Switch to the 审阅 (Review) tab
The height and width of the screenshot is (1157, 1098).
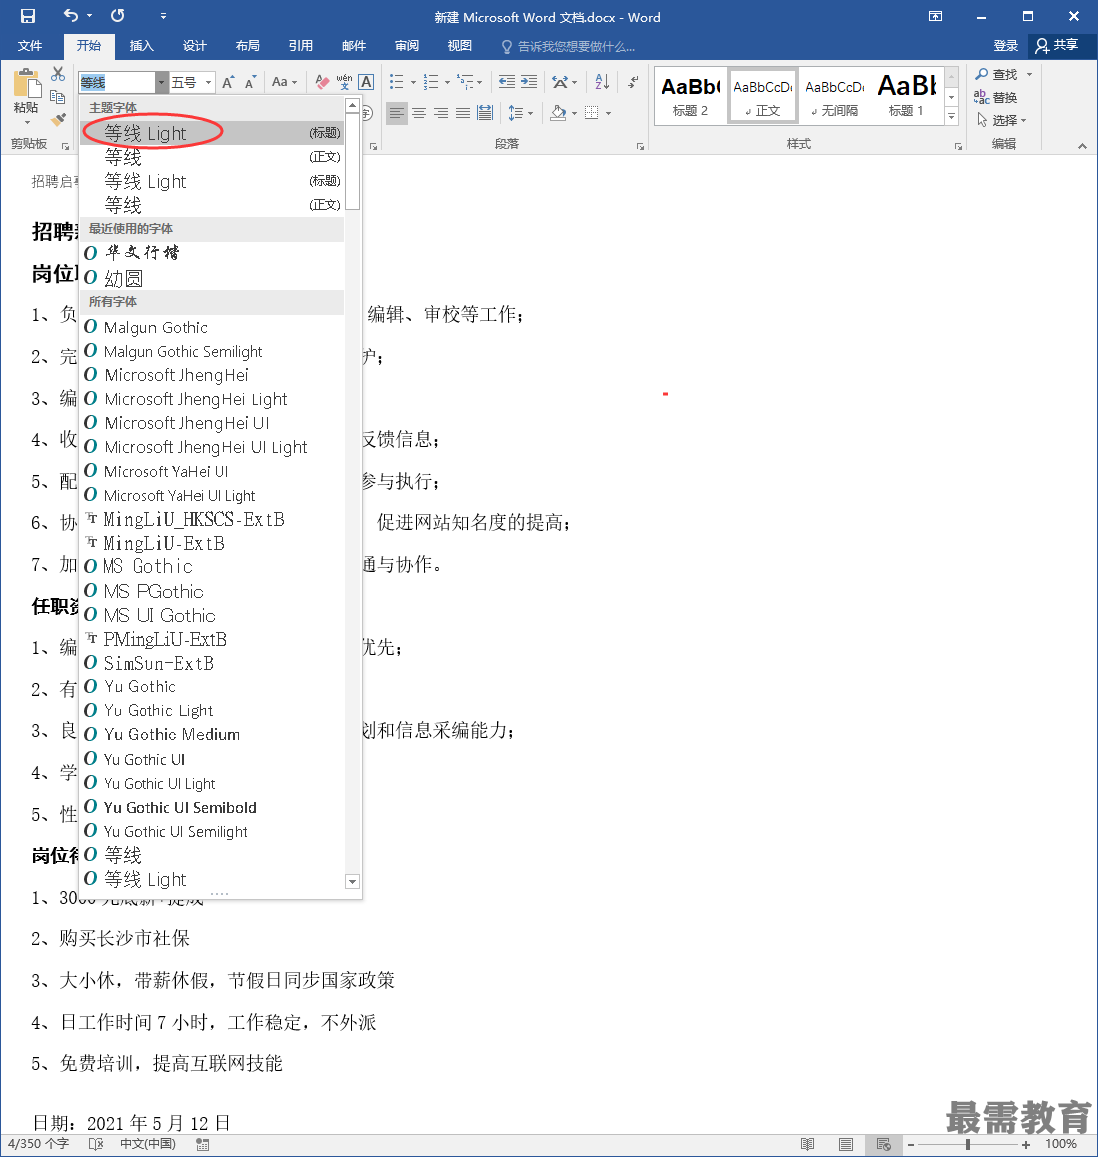407,46
